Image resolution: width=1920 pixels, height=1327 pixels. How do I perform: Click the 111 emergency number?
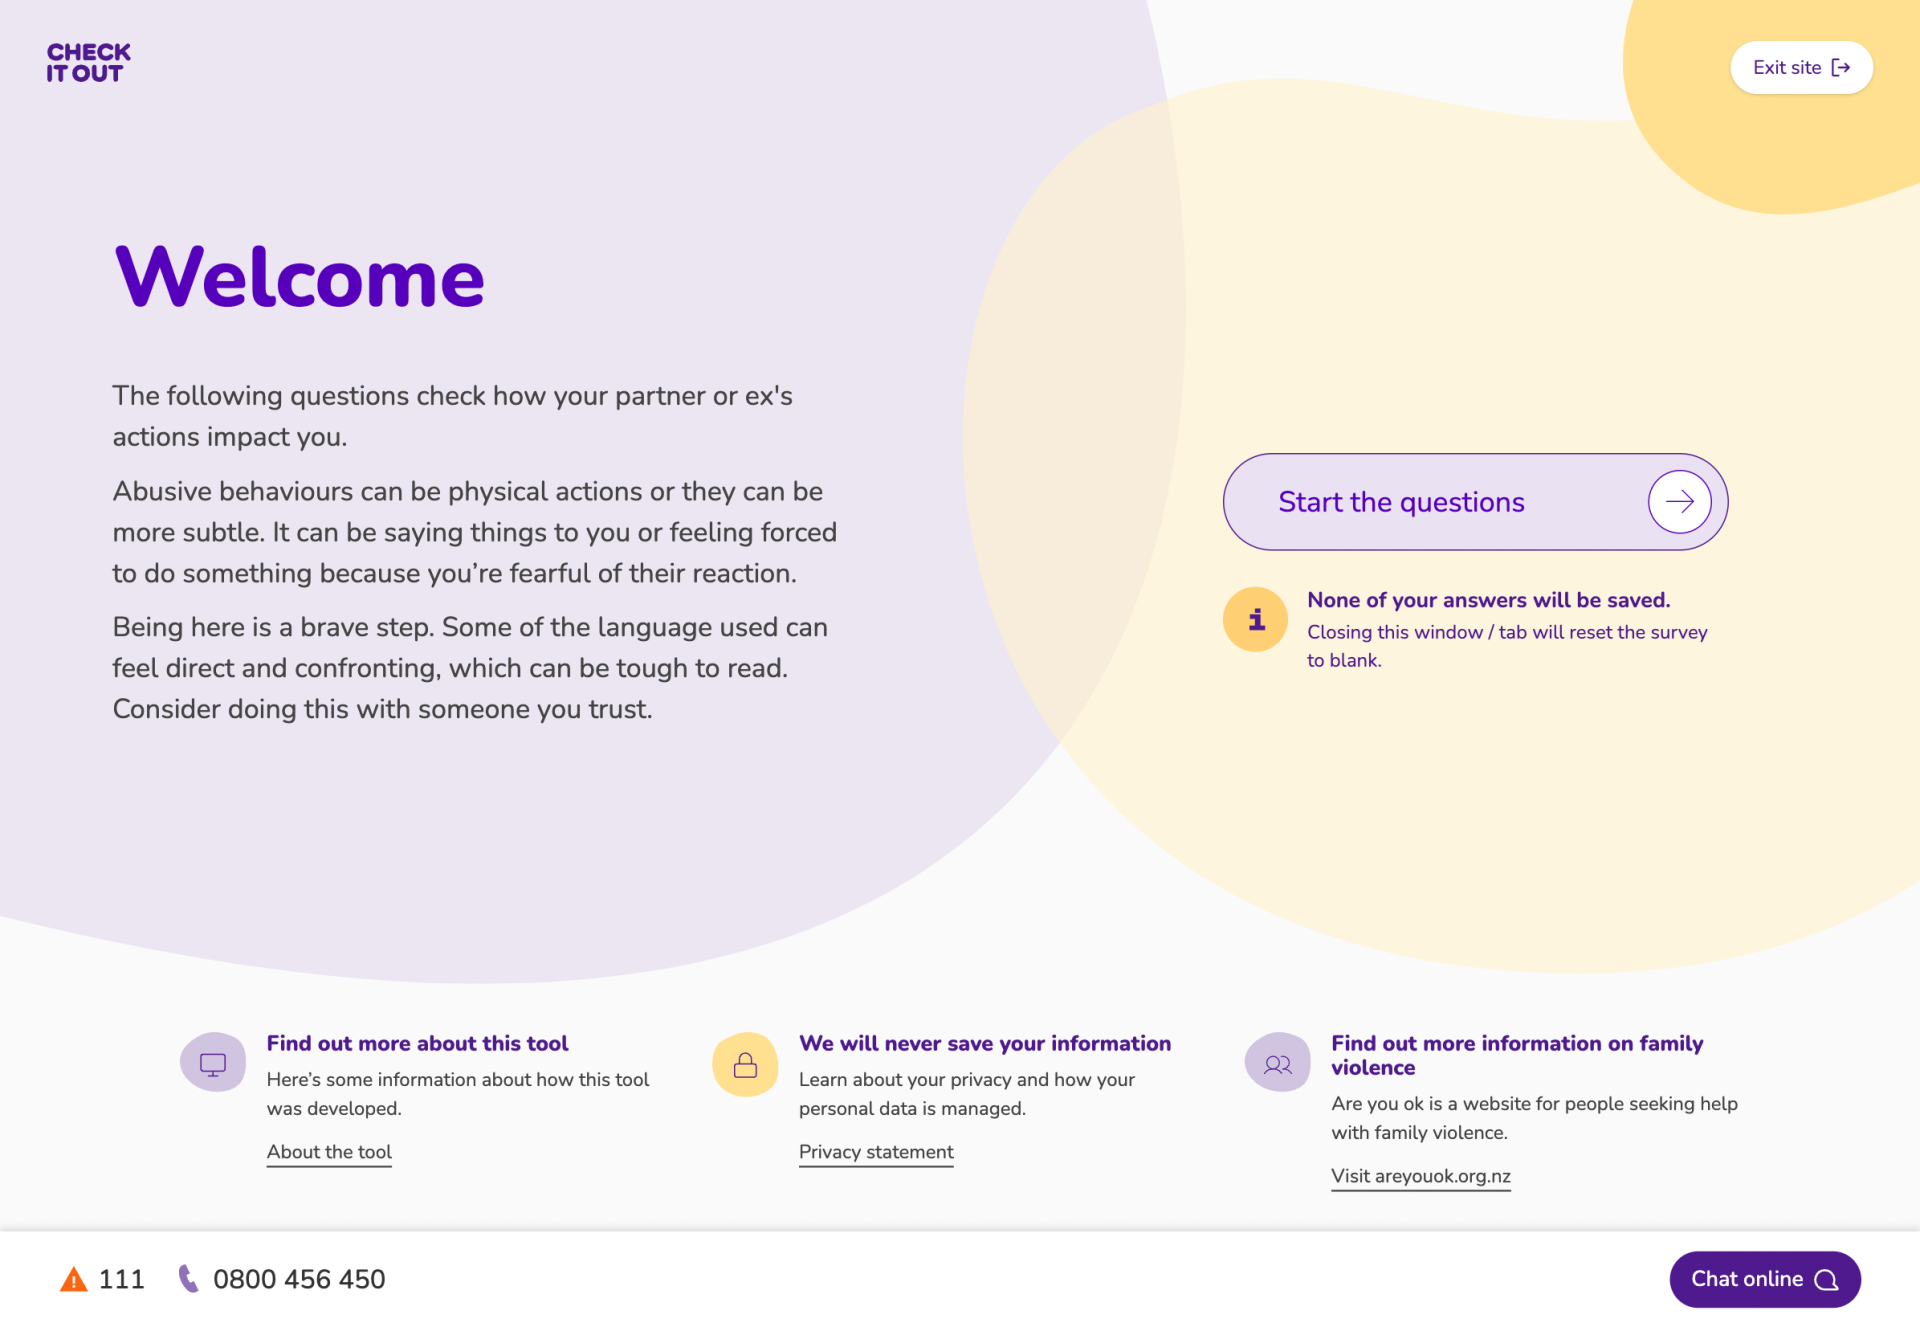[x=122, y=1279]
